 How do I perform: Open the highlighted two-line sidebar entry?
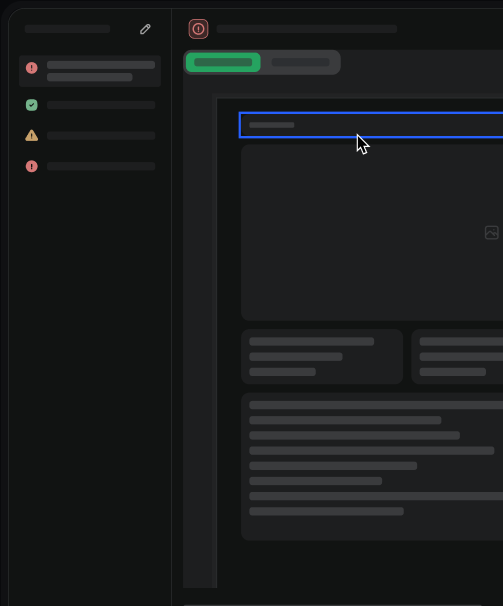90,71
